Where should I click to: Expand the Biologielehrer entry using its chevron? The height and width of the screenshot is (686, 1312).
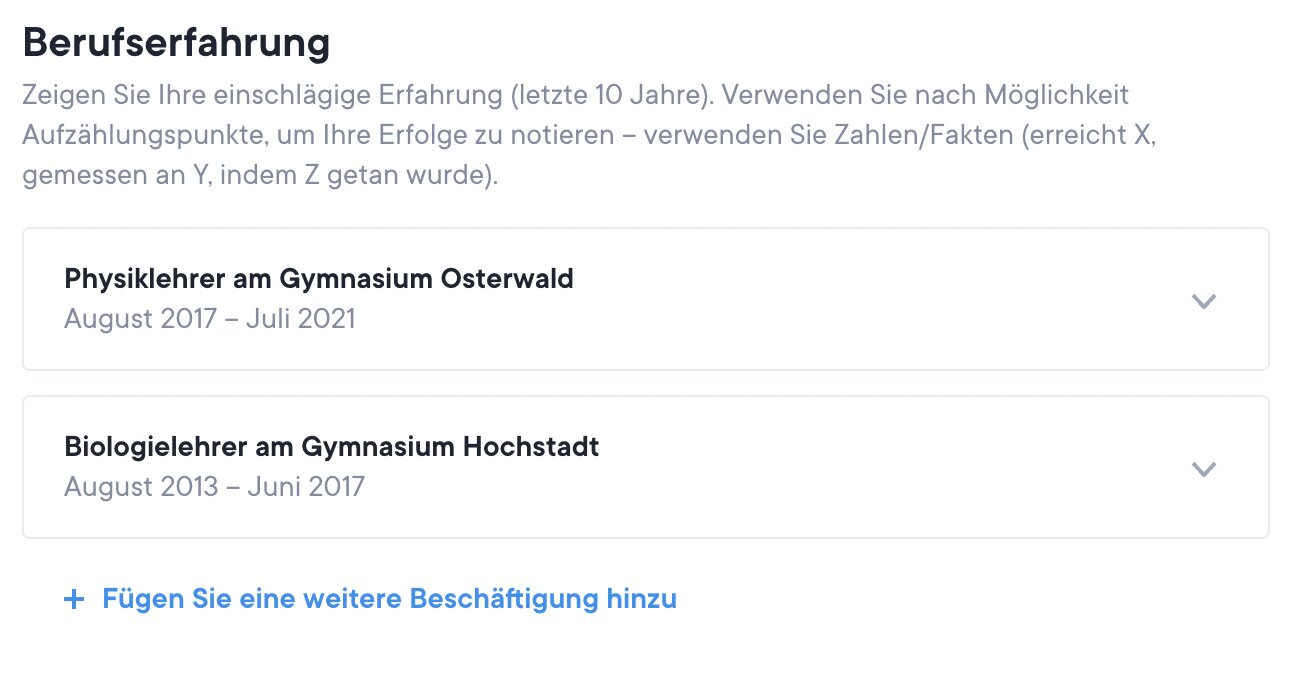(1204, 468)
